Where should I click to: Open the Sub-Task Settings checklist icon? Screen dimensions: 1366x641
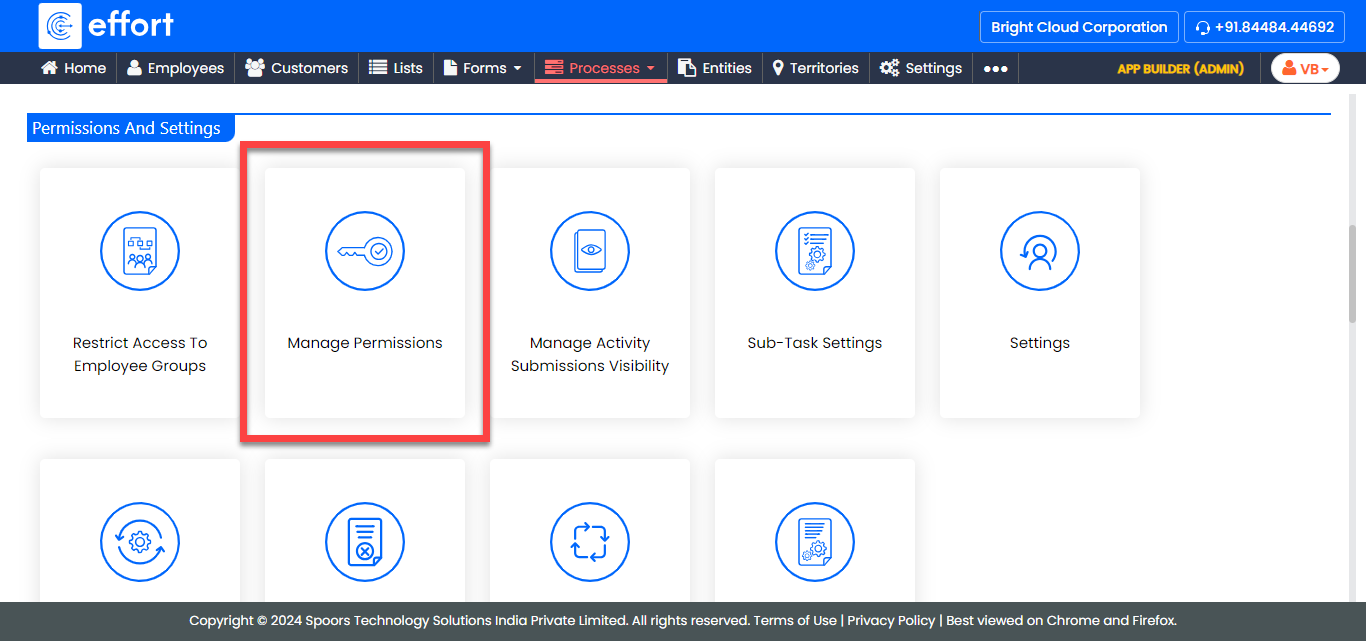(x=815, y=251)
